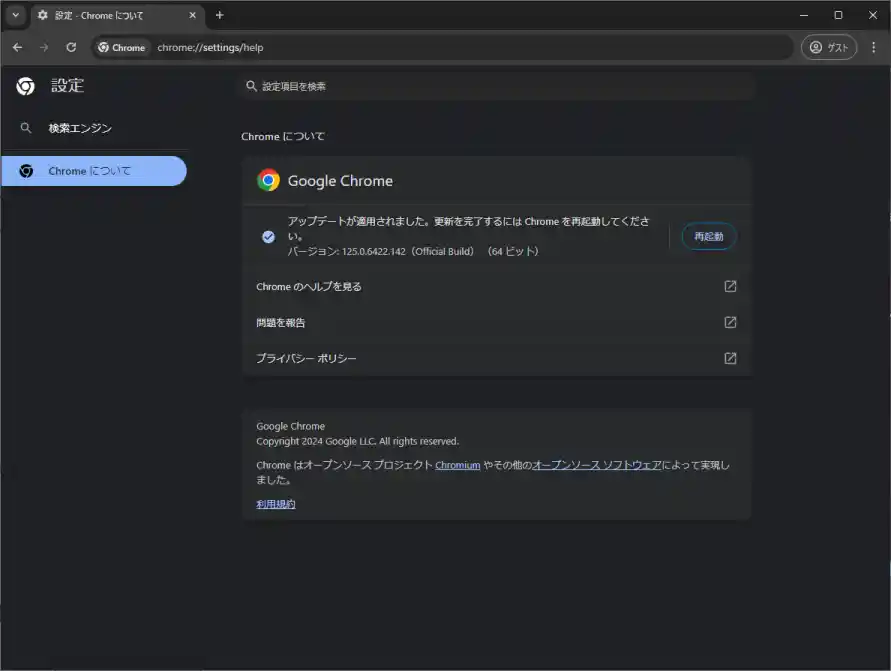Open a new tab with plus button
The image size is (891, 671).
click(x=220, y=15)
